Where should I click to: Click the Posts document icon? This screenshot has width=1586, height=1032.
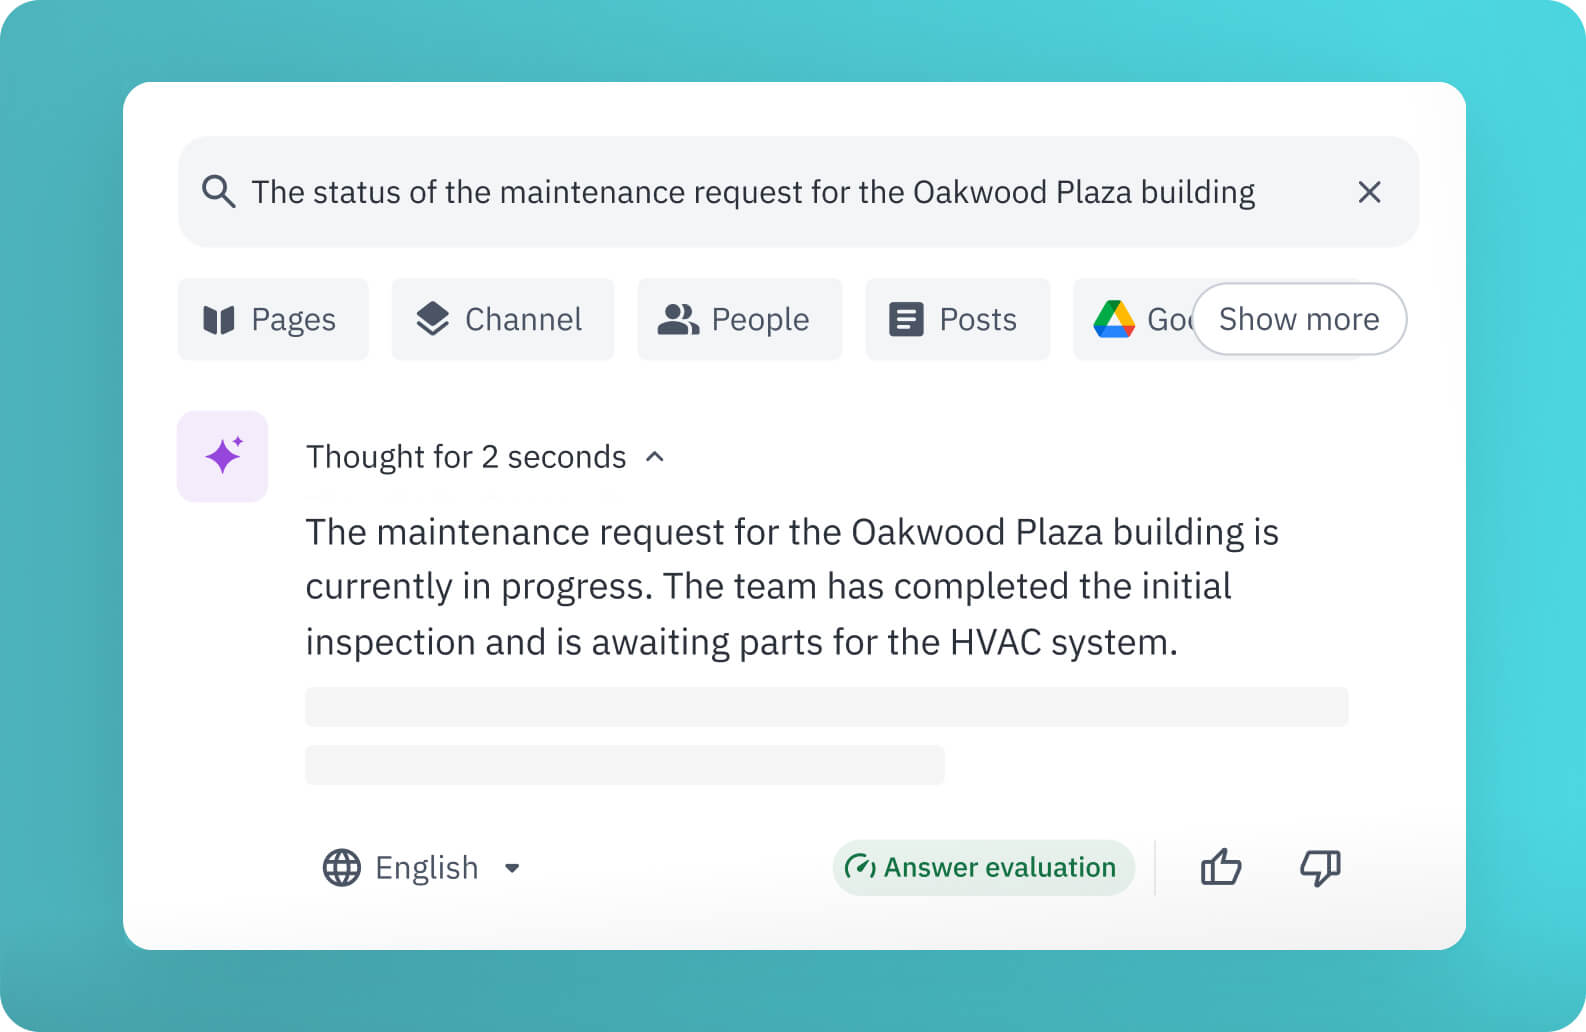(905, 319)
